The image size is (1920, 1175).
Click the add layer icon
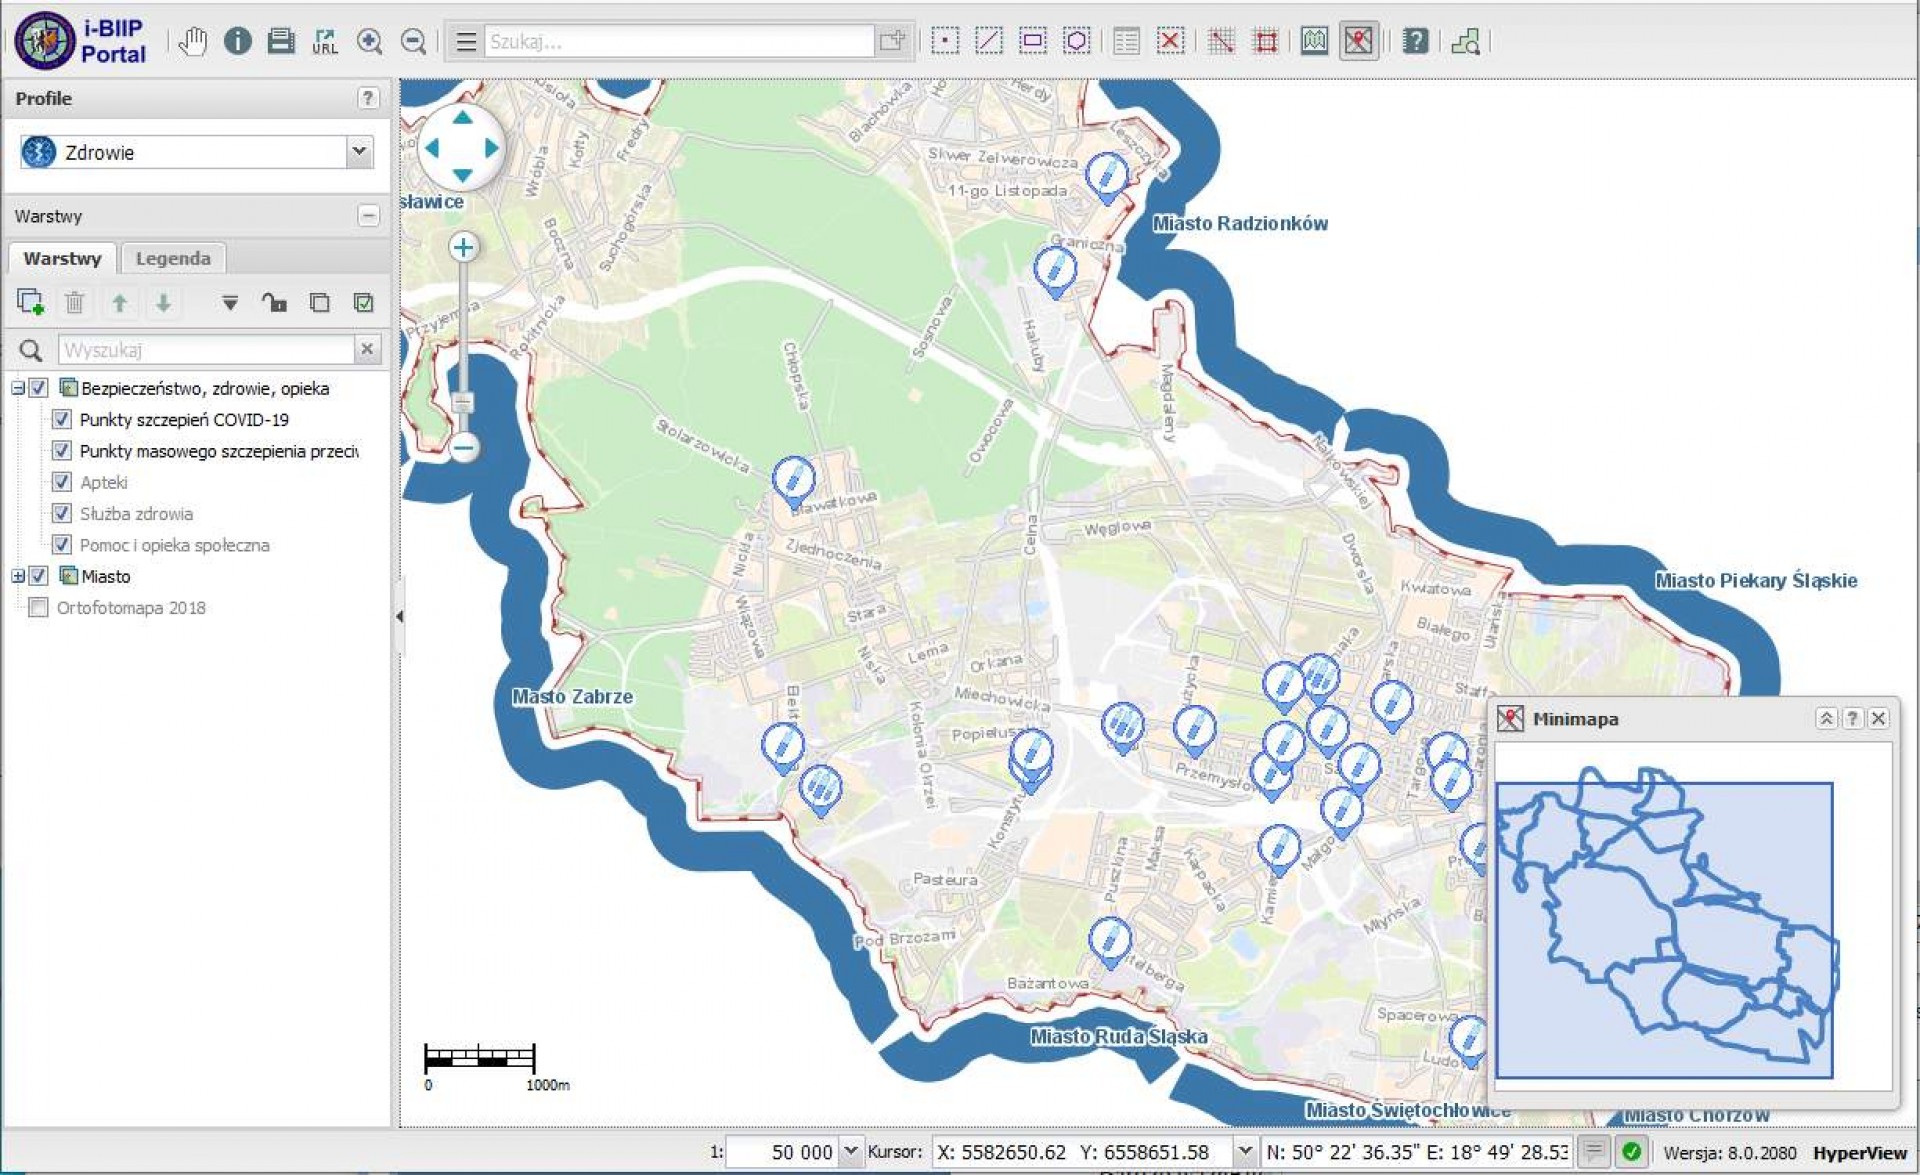[x=31, y=302]
